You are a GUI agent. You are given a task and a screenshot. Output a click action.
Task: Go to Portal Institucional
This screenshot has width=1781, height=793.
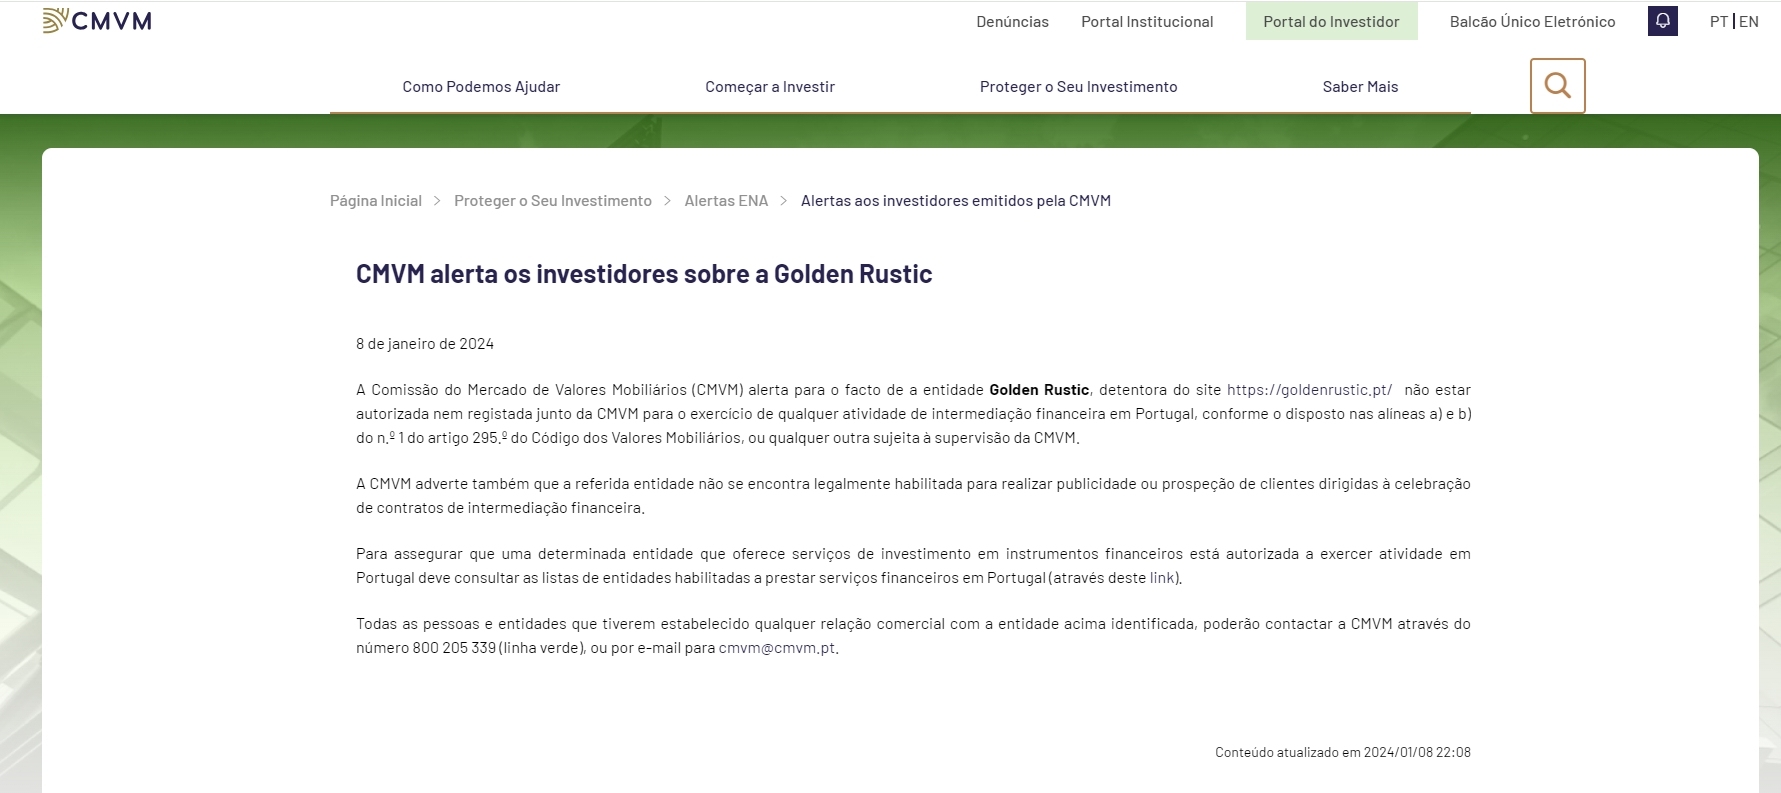click(1146, 21)
